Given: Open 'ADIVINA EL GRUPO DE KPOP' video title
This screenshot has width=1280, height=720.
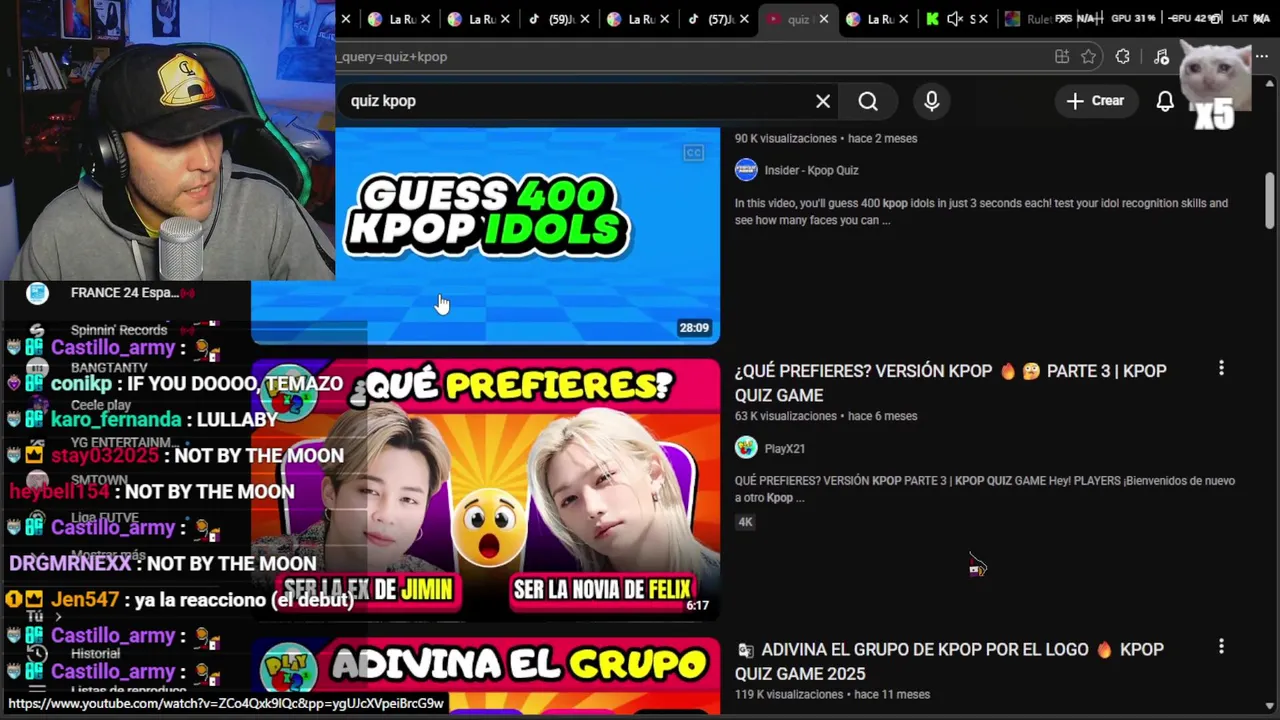Looking at the screenshot, I should pyautogui.click(x=950, y=661).
